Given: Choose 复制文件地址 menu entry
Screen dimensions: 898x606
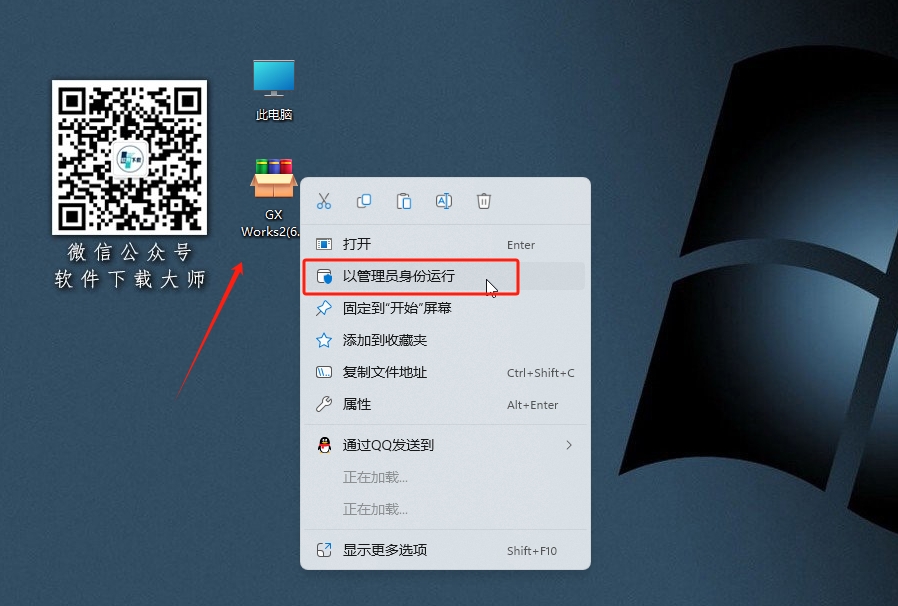Looking at the screenshot, I should pyautogui.click(x=445, y=373).
